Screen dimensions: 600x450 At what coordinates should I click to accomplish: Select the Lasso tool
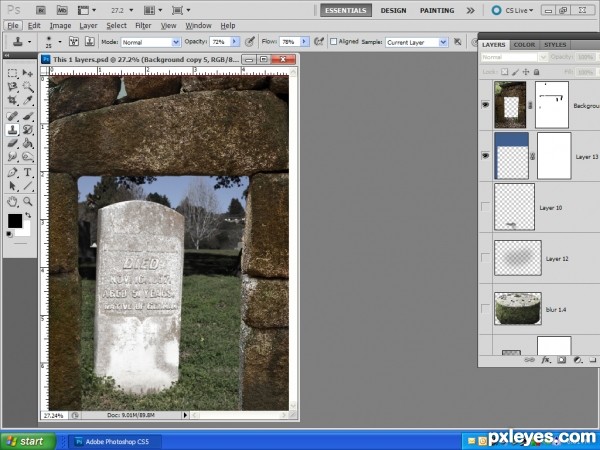coord(12,86)
